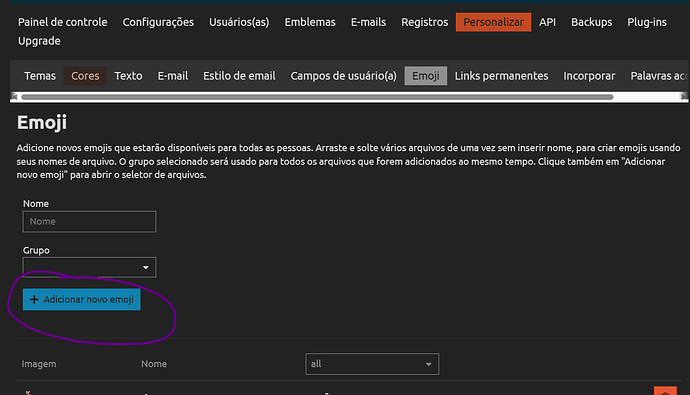Image resolution: width=690 pixels, height=395 pixels.
Task: Switch to the Incorporar tab
Action: point(589,76)
